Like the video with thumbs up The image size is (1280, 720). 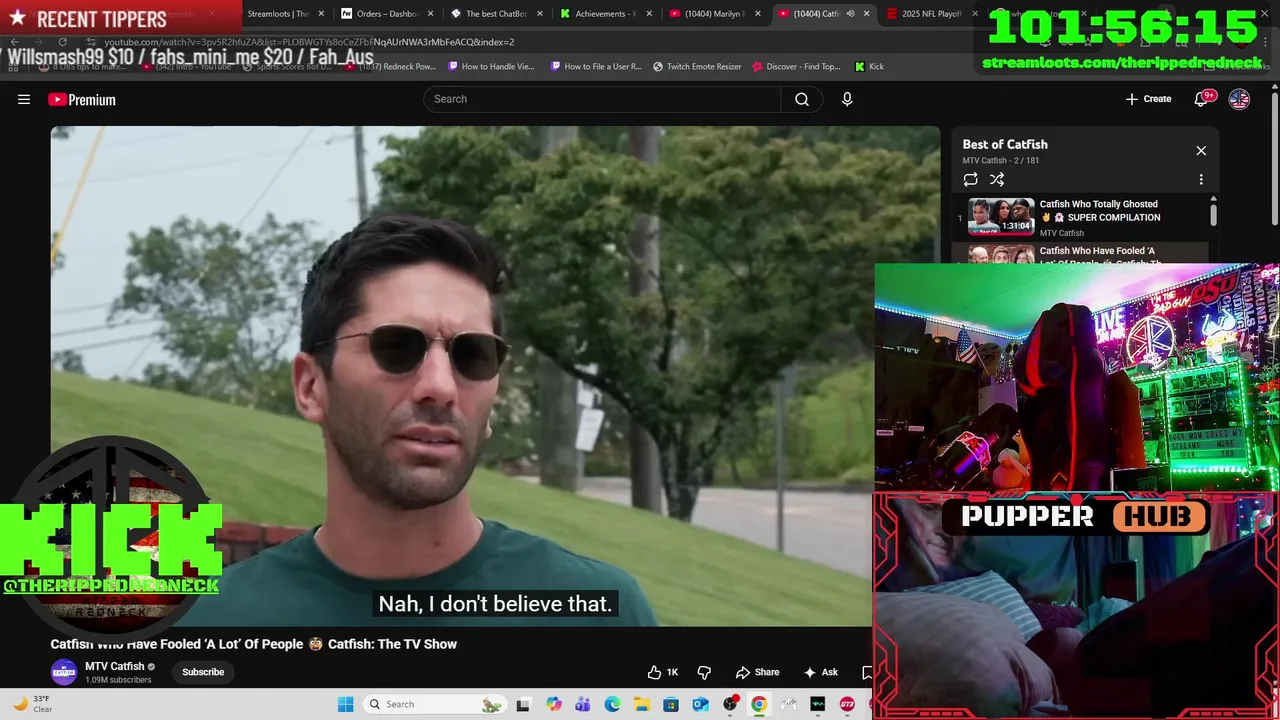coord(662,672)
